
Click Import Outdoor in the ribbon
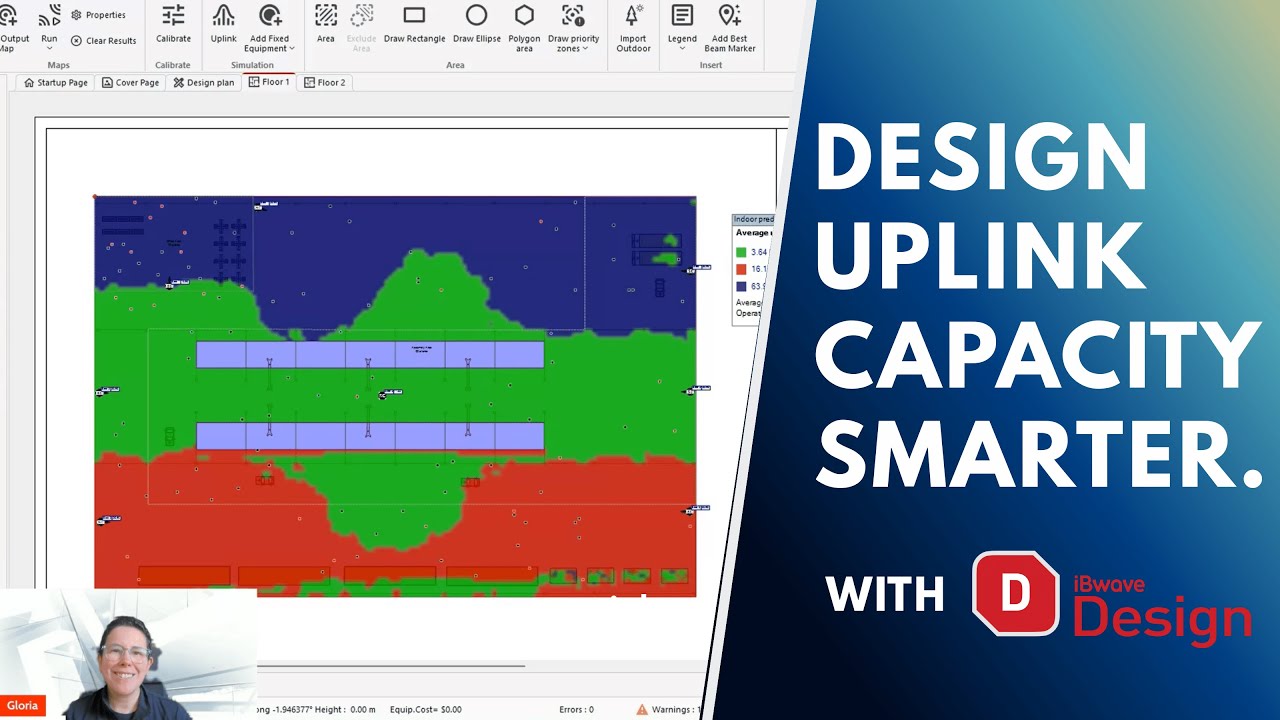(633, 27)
